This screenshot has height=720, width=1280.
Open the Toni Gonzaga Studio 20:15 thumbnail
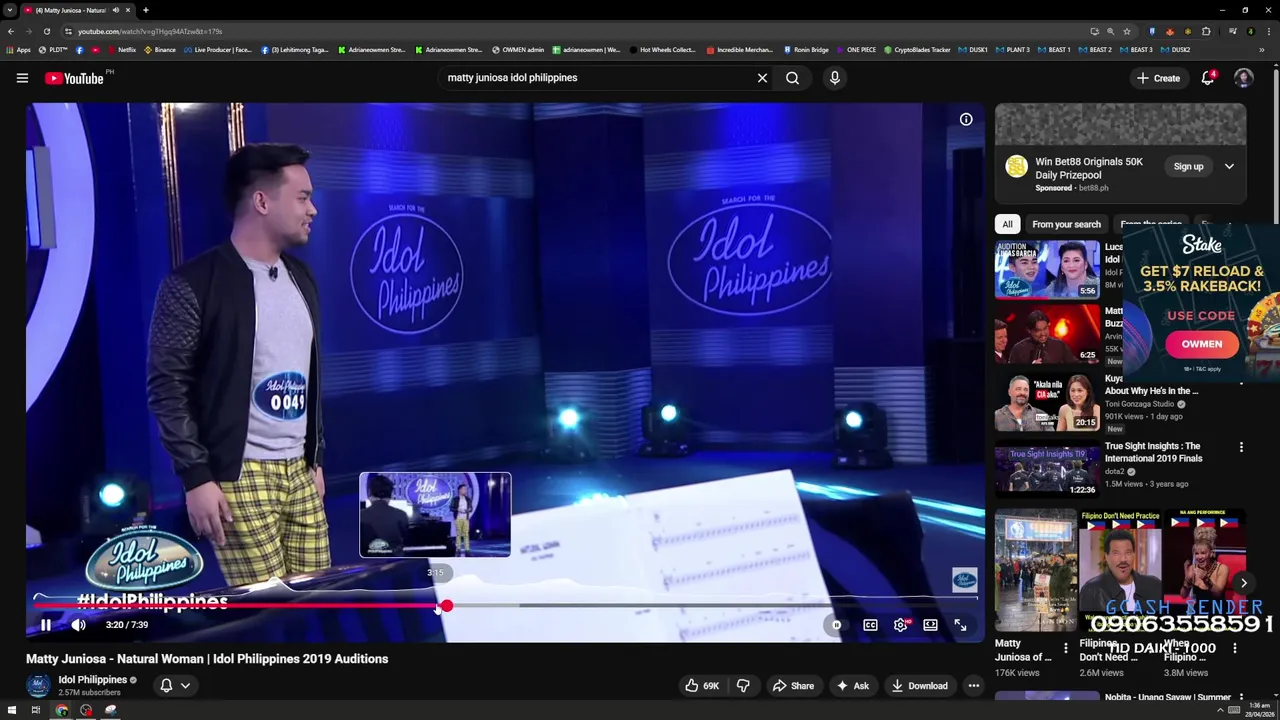[1046, 402]
